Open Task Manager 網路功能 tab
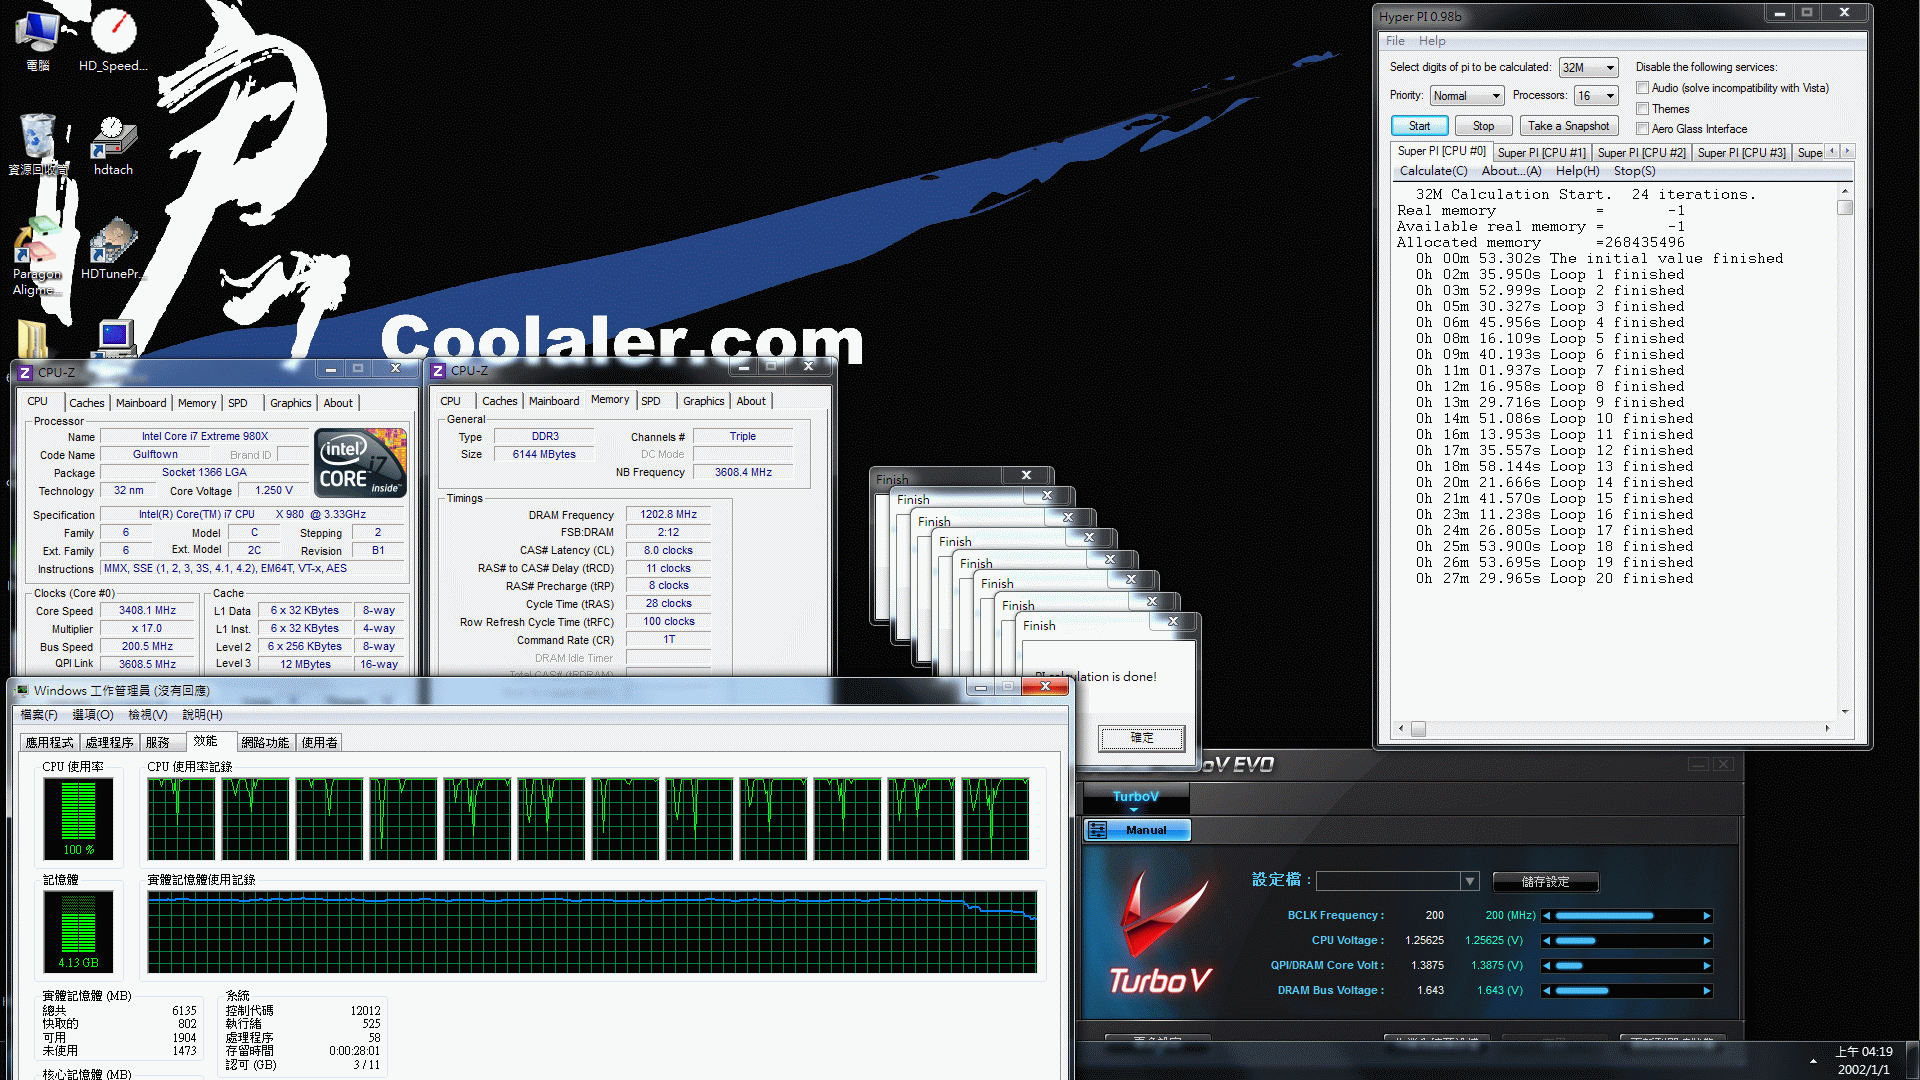Viewport: 1920px width, 1080px height. coord(265,742)
